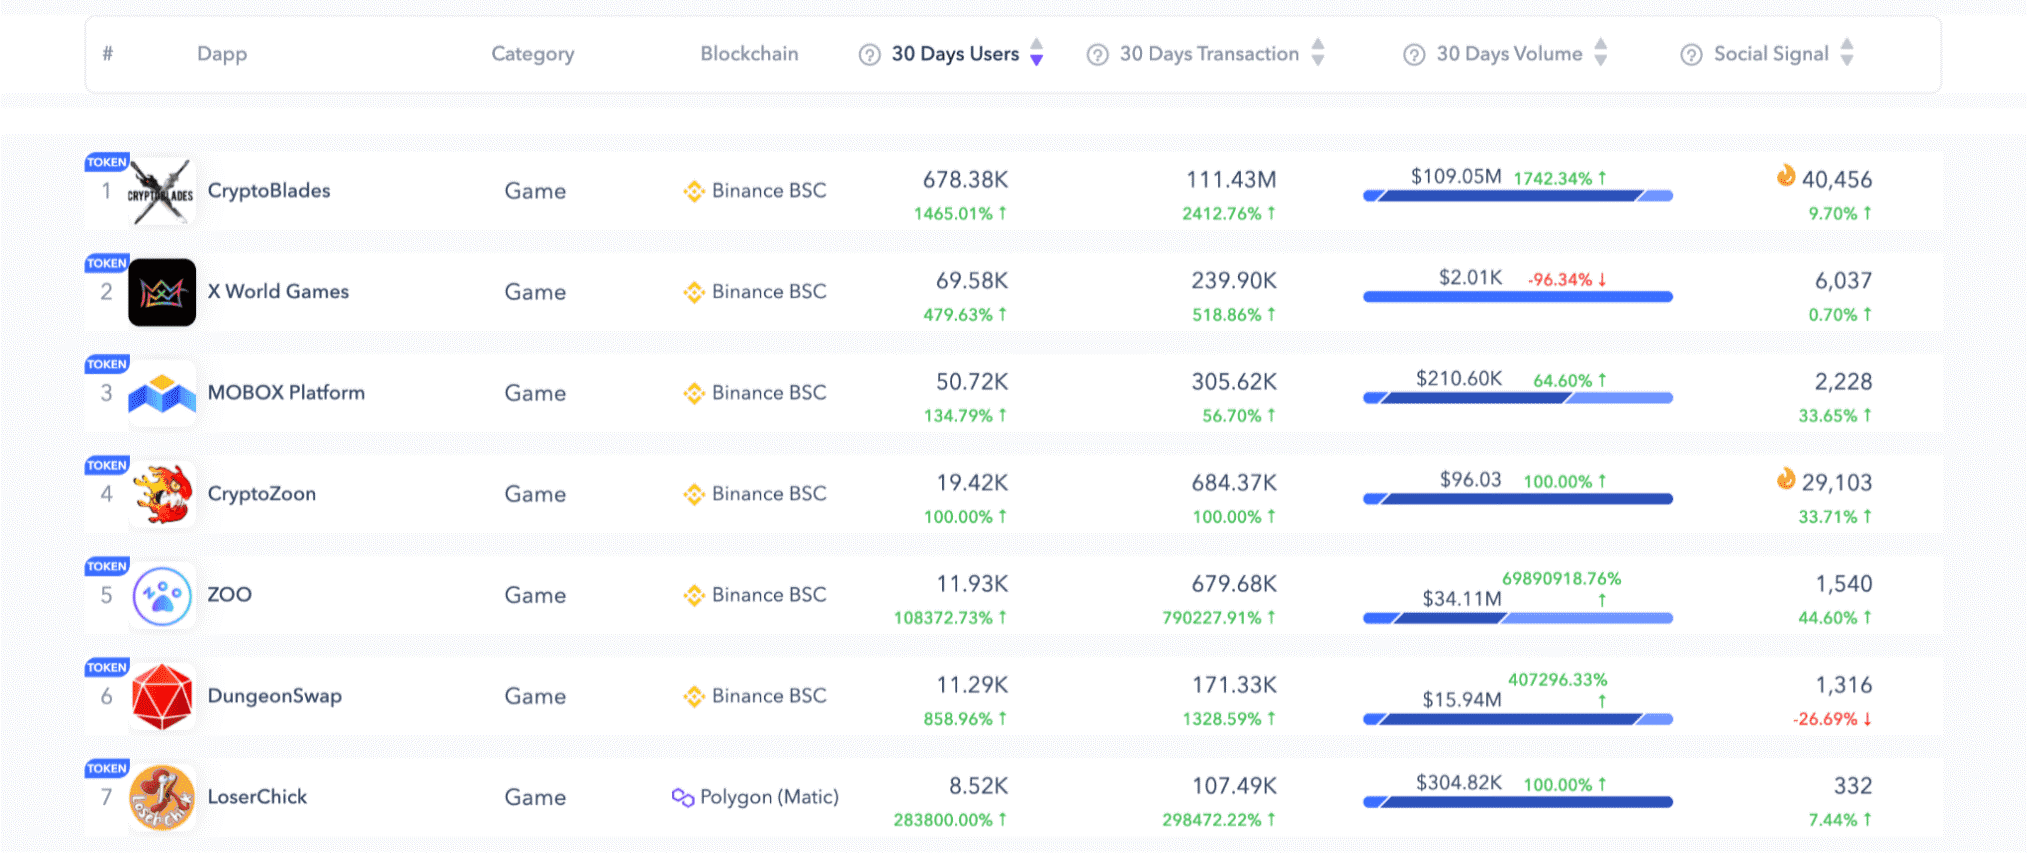Open the DungeonSwap dapp link
This screenshot has height=862, width=2030.
pos(275,696)
